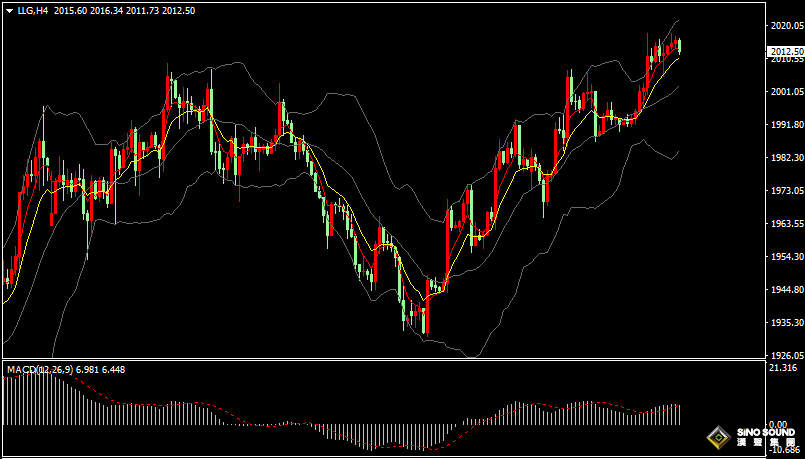Click the 1982.30 price axis label
Image resolution: width=805 pixels, height=459 pixels.
pos(783,158)
